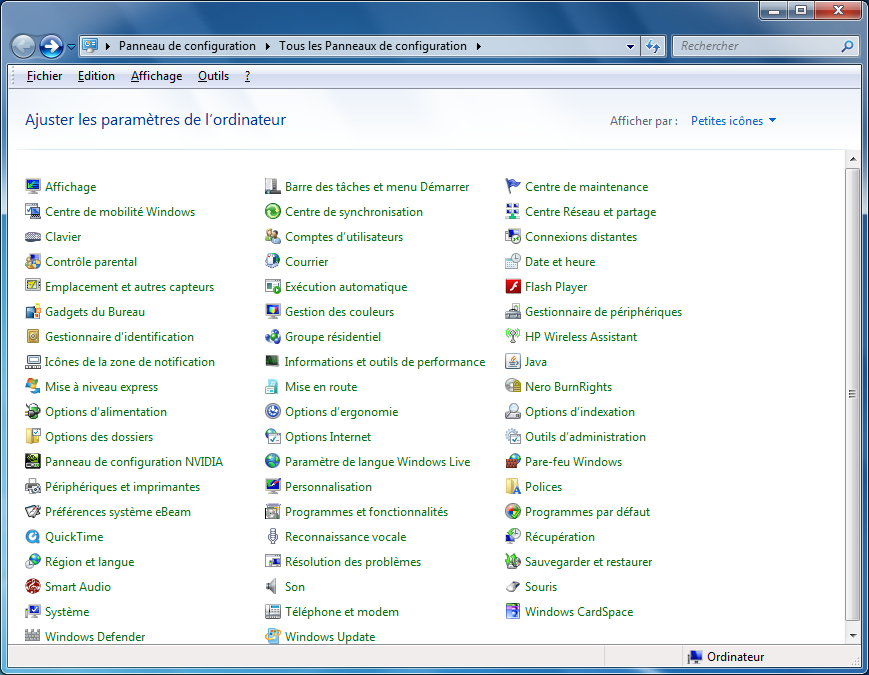The width and height of the screenshot is (869, 675).
Task: Open the Courrier mail icon
Action: (273, 262)
